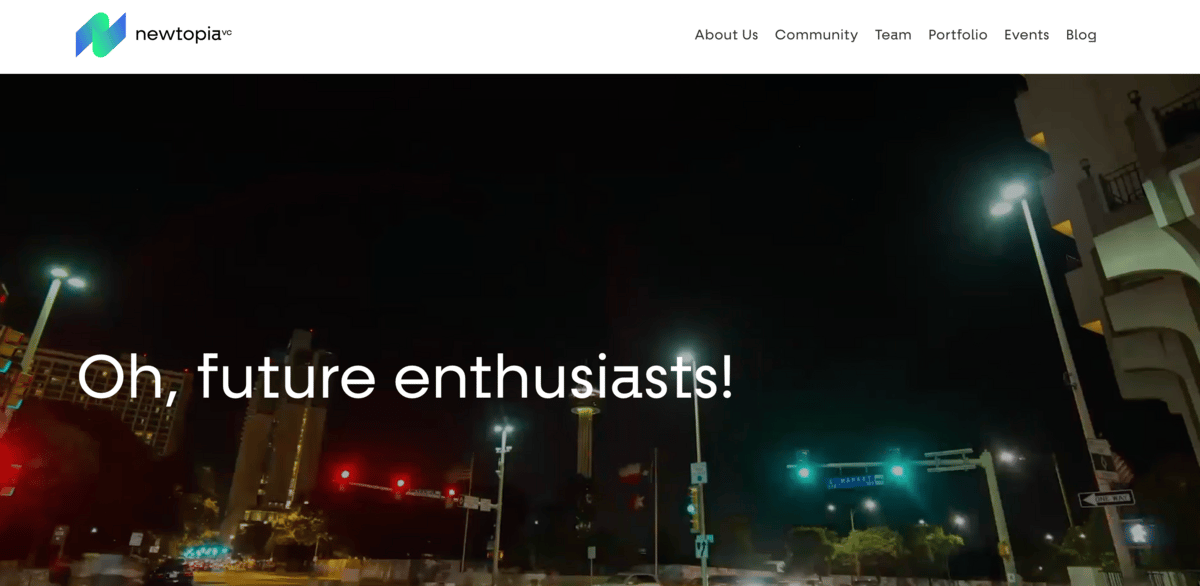1200x586 pixels.
Task: Navigate to the Events section
Action: click(x=1026, y=35)
